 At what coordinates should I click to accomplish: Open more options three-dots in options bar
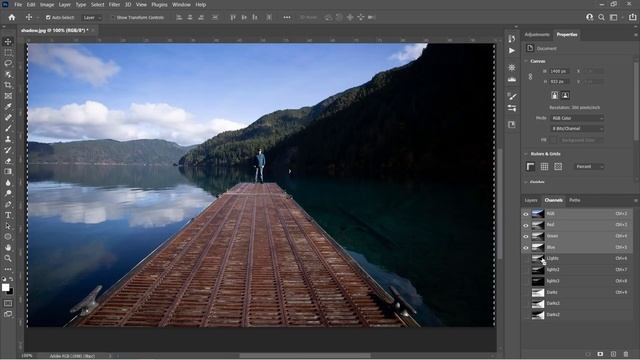(x=287, y=18)
